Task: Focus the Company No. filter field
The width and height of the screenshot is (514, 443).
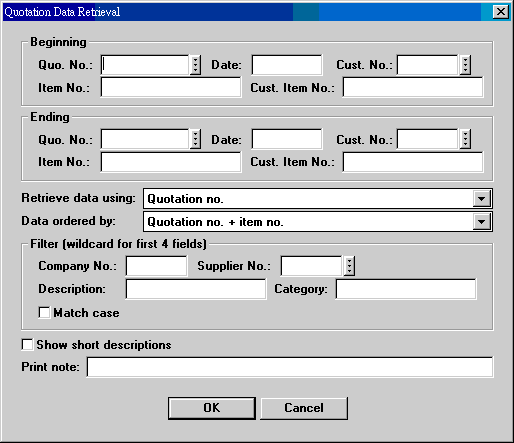Action: click(156, 266)
